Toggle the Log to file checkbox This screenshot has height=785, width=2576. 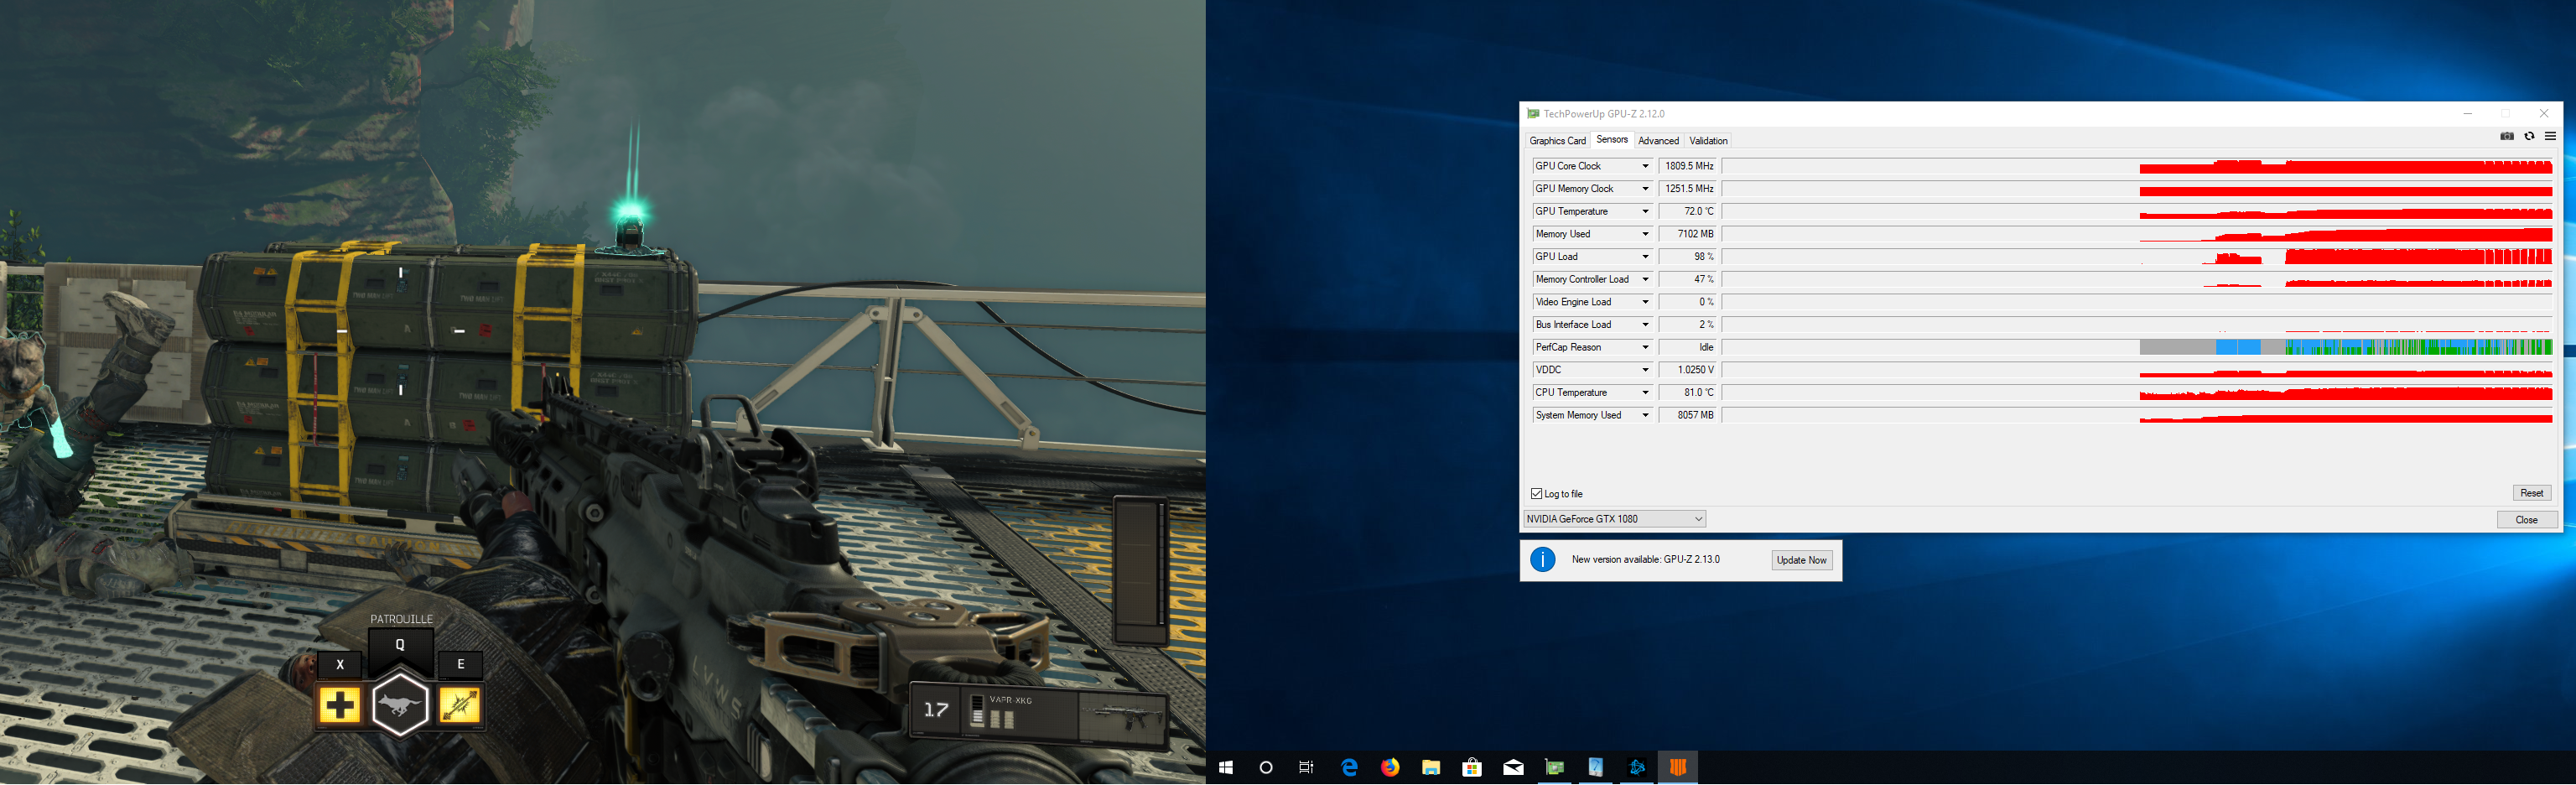pos(1537,494)
